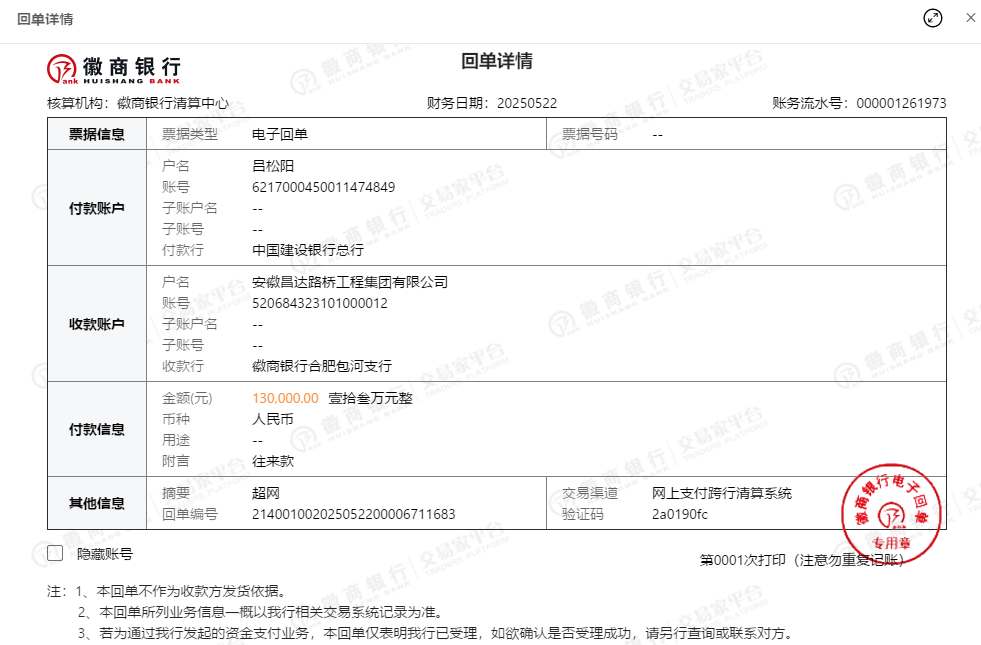Image resolution: width=981 pixels, height=645 pixels.
Task: Click the centered 回单详情 heading
Action: click(497, 62)
